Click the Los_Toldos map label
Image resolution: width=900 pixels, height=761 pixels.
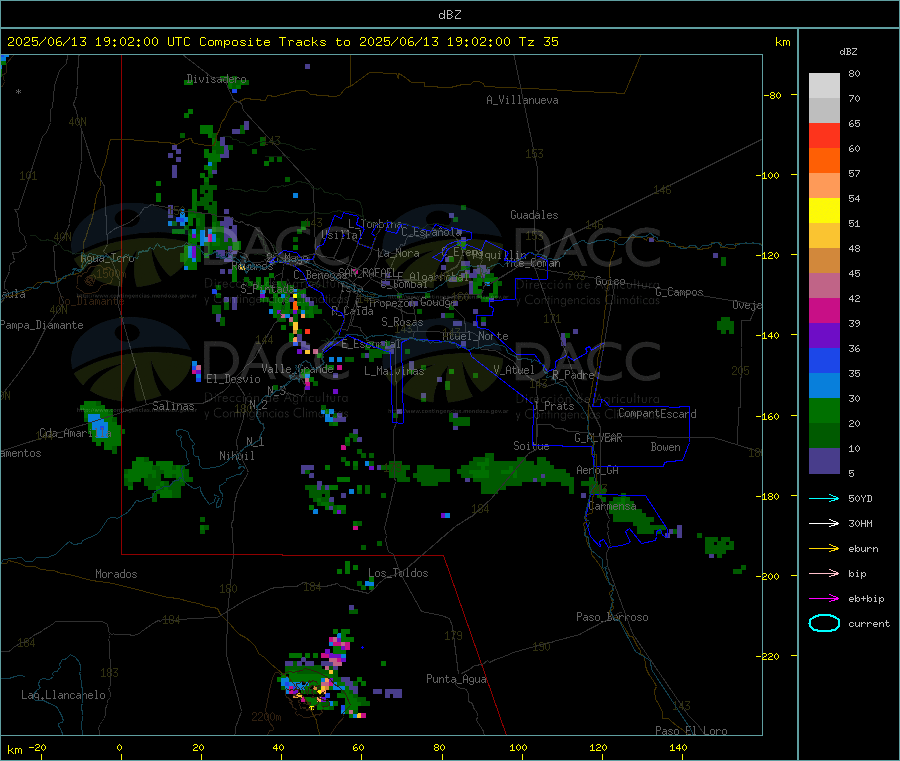point(398,573)
